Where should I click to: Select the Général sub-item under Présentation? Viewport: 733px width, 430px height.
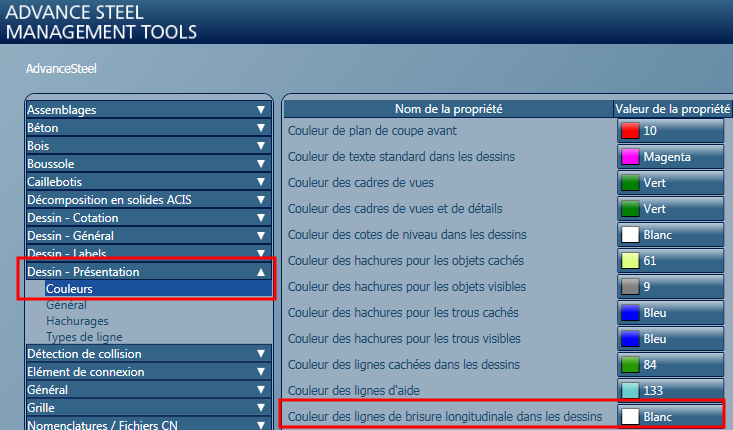coord(66,305)
